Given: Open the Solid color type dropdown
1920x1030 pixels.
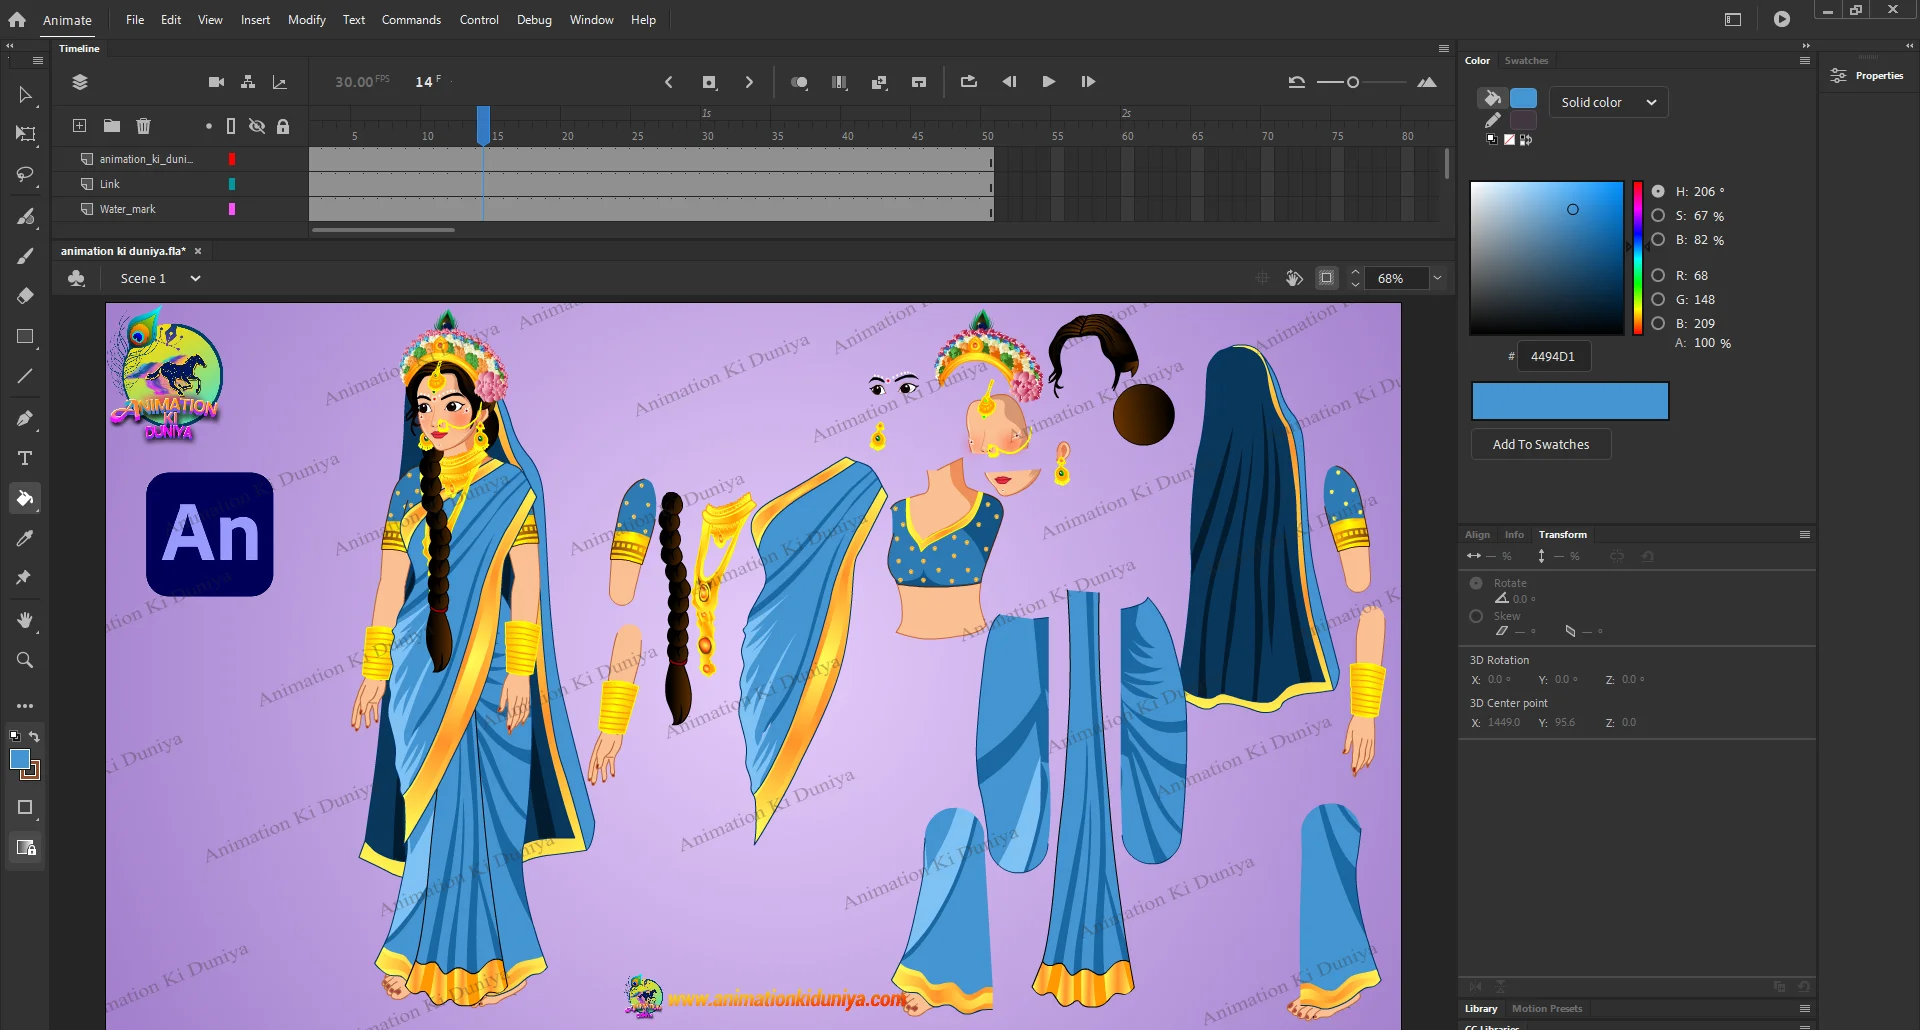Looking at the screenshot, I should coord(1608,102).
